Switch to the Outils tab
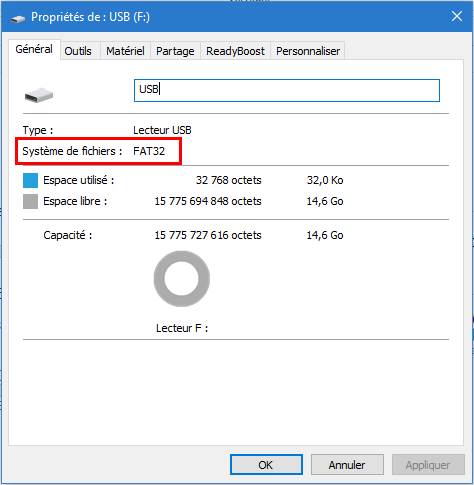Screen dimensions: 474x485 coord(78,51)
